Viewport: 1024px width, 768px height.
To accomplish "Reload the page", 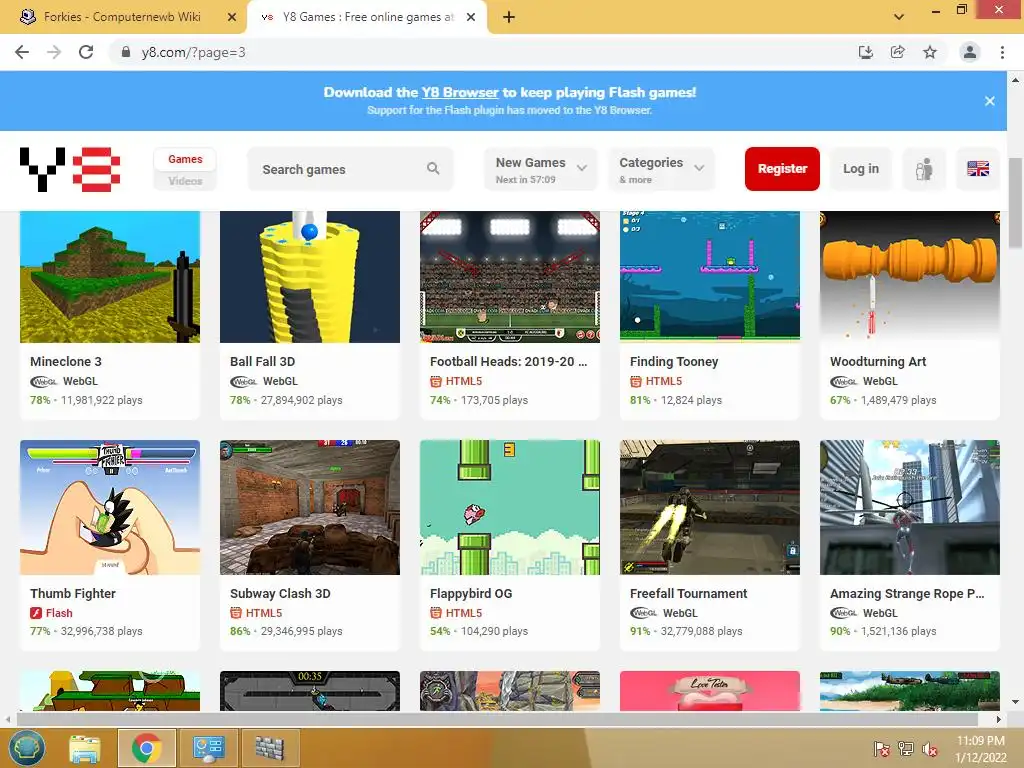I will (86, 52).
